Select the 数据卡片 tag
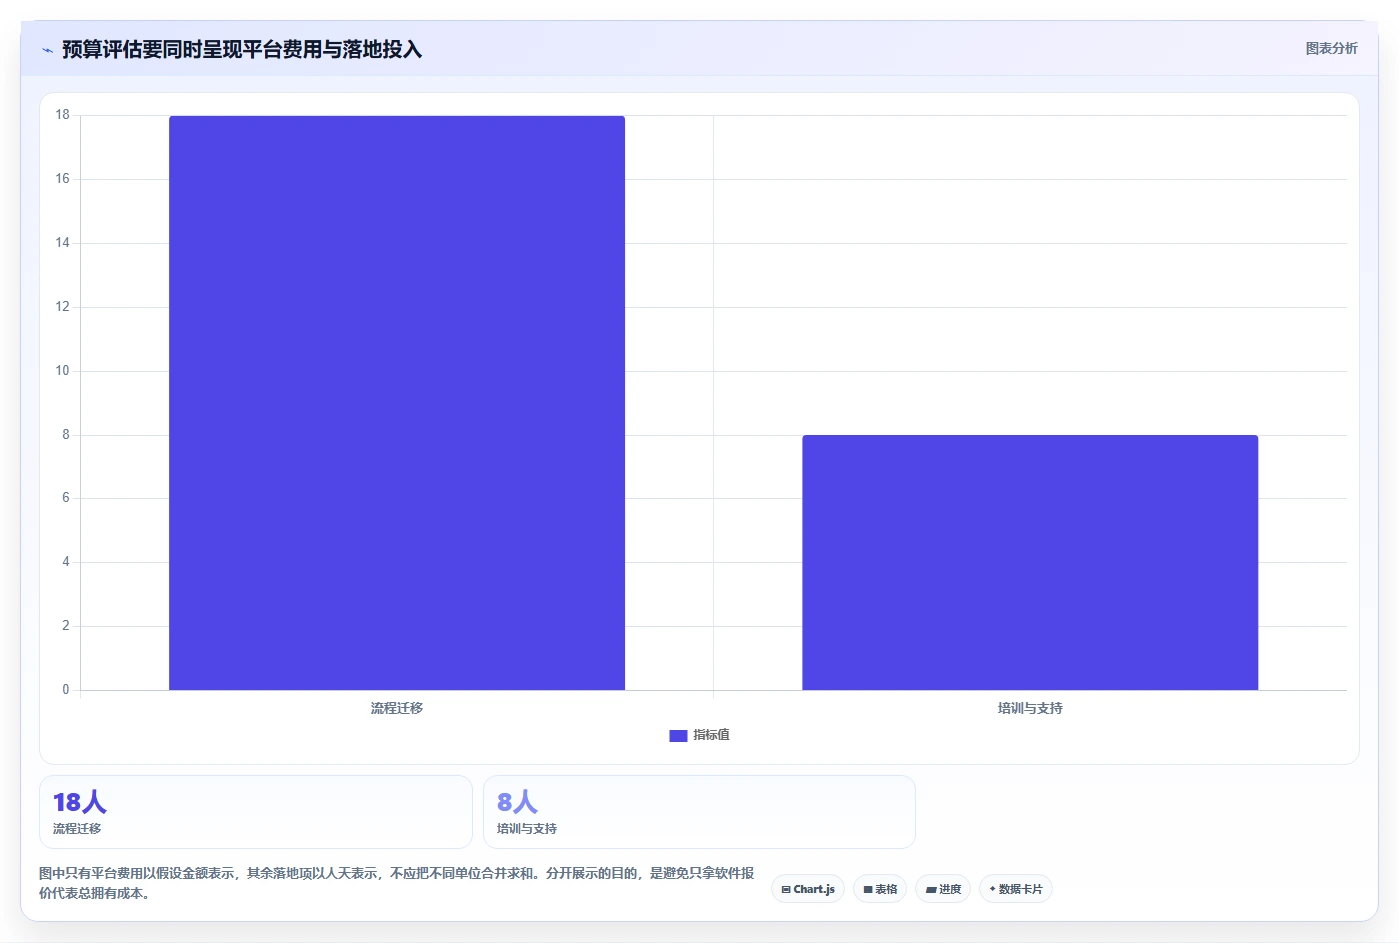Image resolution: width=1399 pixels, height=943 pixels. [x=1016, y=889]
